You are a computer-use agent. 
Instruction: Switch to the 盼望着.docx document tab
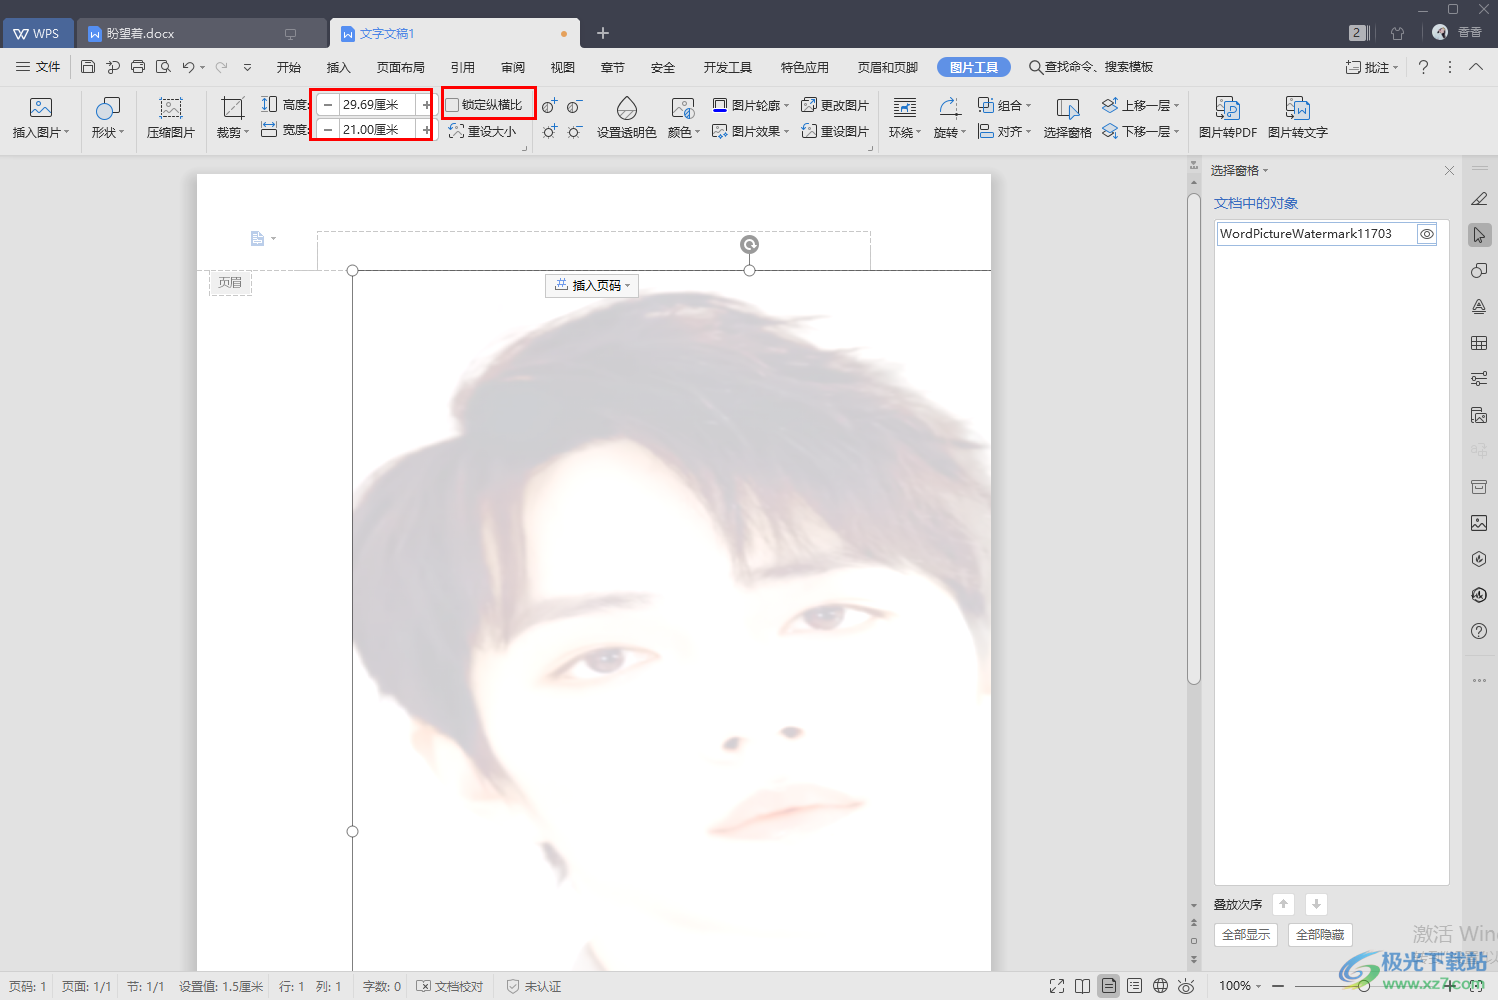point(141,33)
